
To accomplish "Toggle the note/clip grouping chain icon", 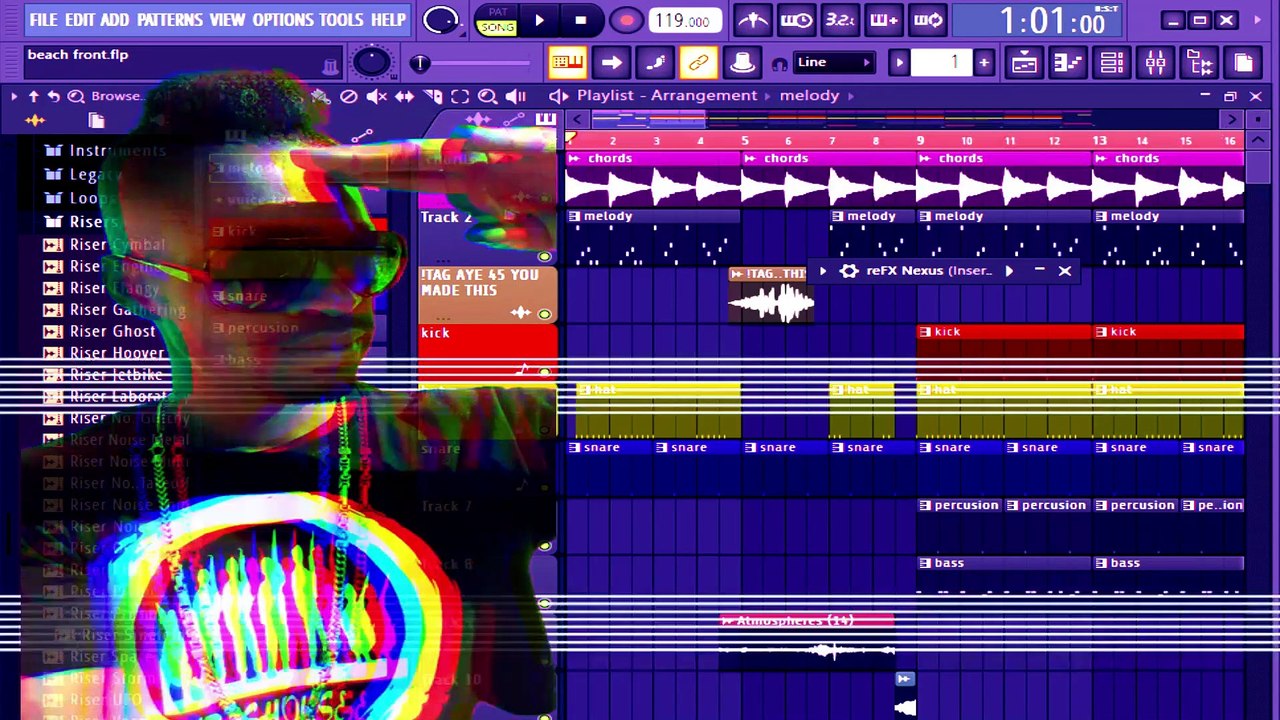I will (x=698, y=63).
